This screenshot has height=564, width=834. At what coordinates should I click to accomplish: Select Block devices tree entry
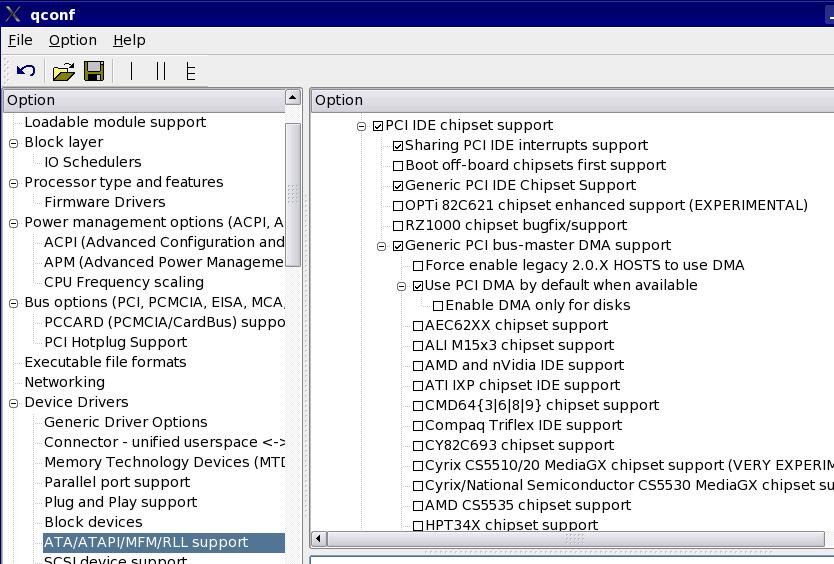(93, 522)
